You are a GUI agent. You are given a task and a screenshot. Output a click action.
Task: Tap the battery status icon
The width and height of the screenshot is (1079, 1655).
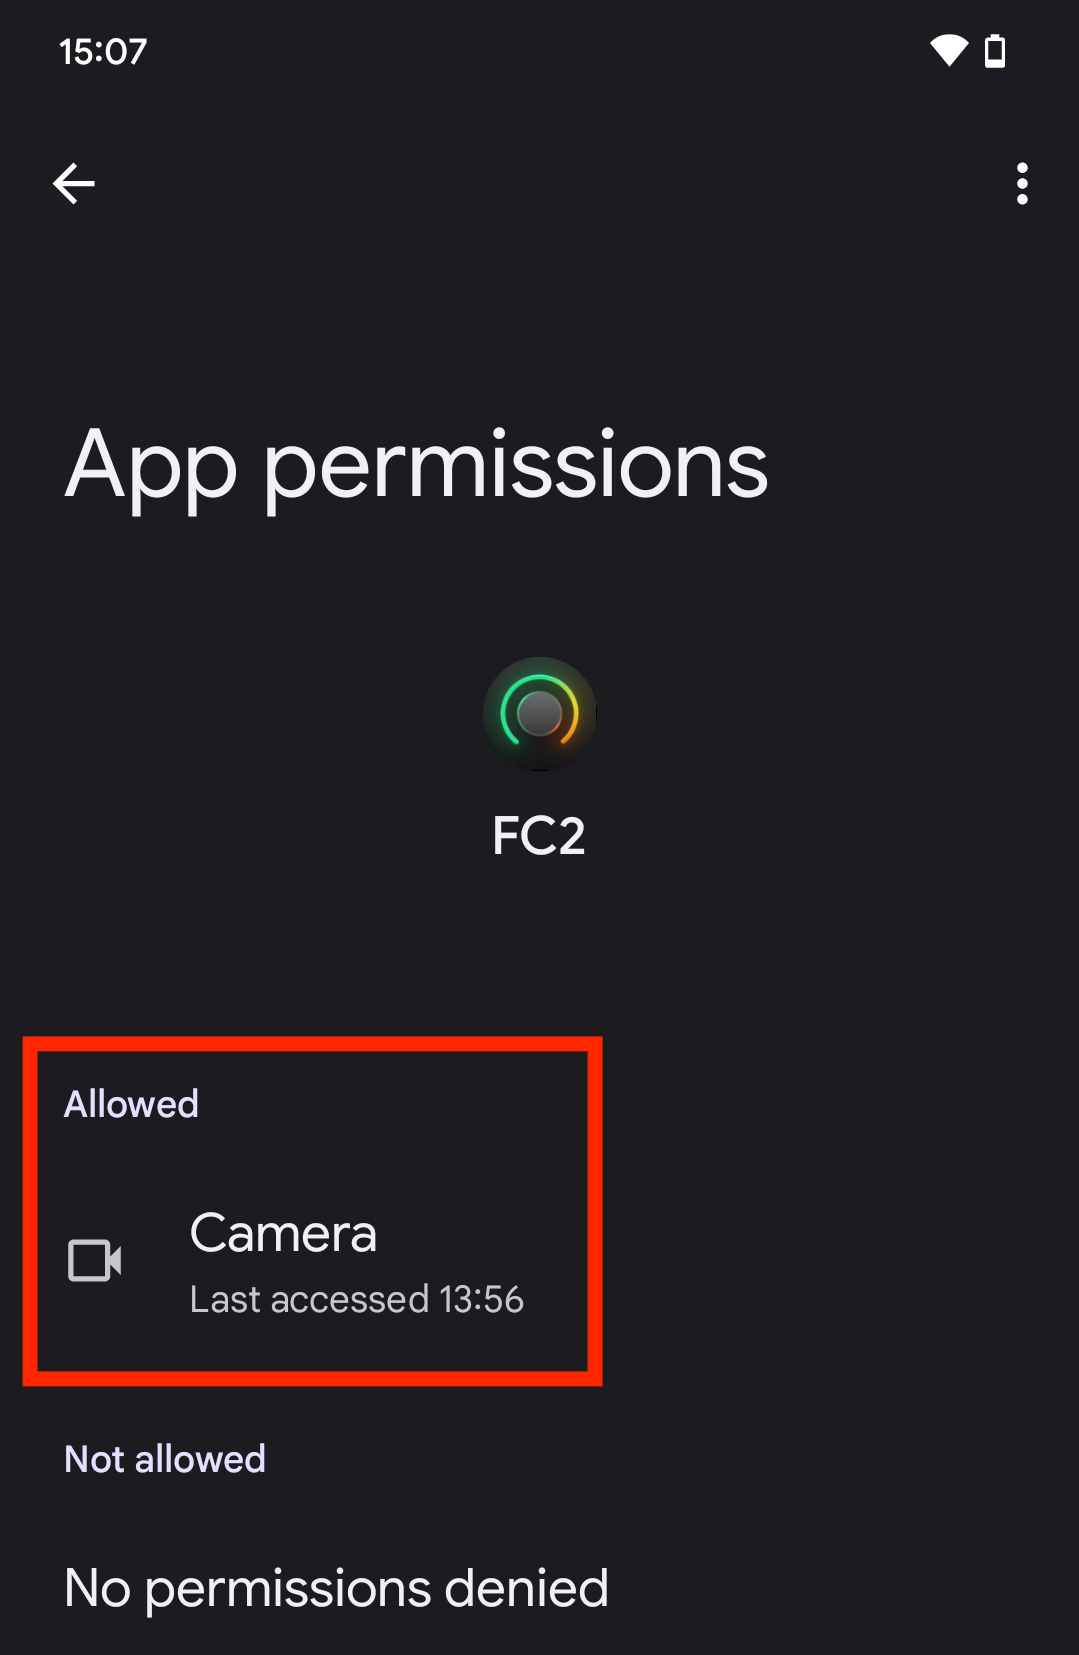click(995, 50)
